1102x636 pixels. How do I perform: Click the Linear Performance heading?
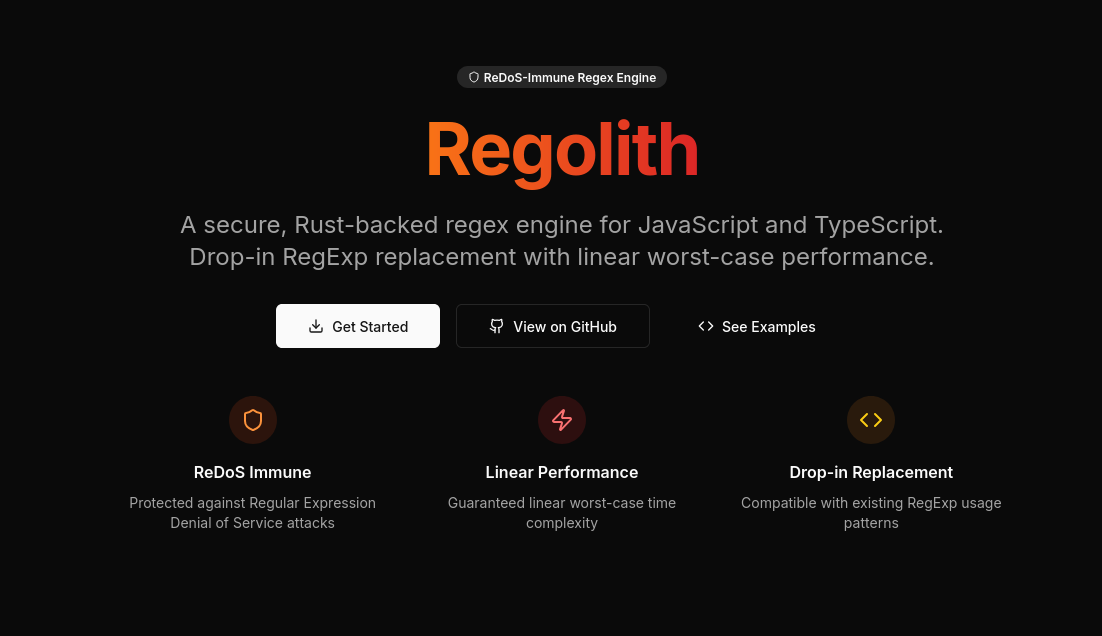point(562,472)
